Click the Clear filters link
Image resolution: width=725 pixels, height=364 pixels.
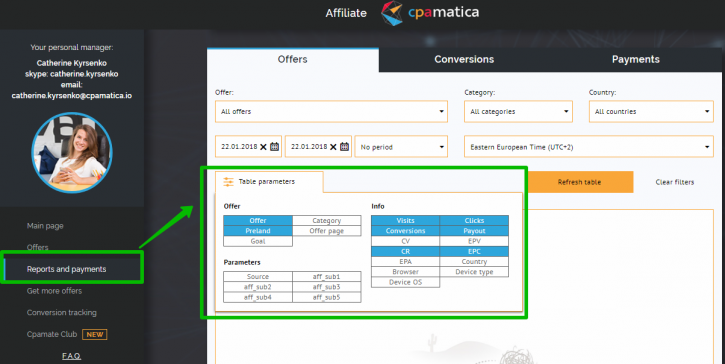coord(675,182)
